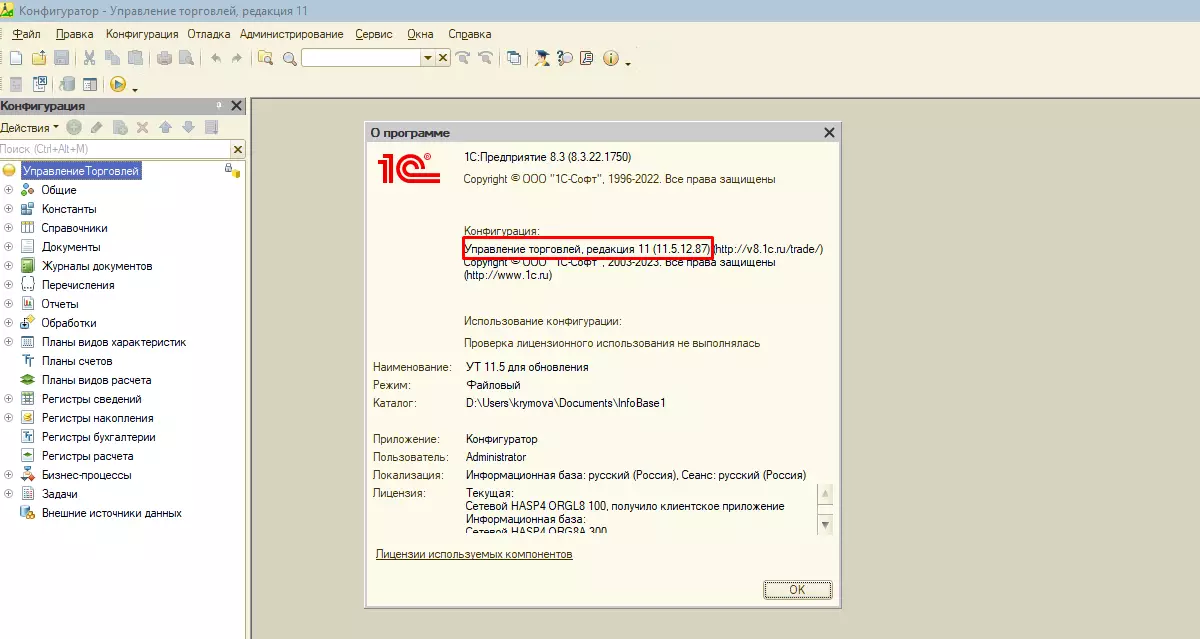1200x639 pixels.
Task: Open the Справка menu
Action: [469, 33]
